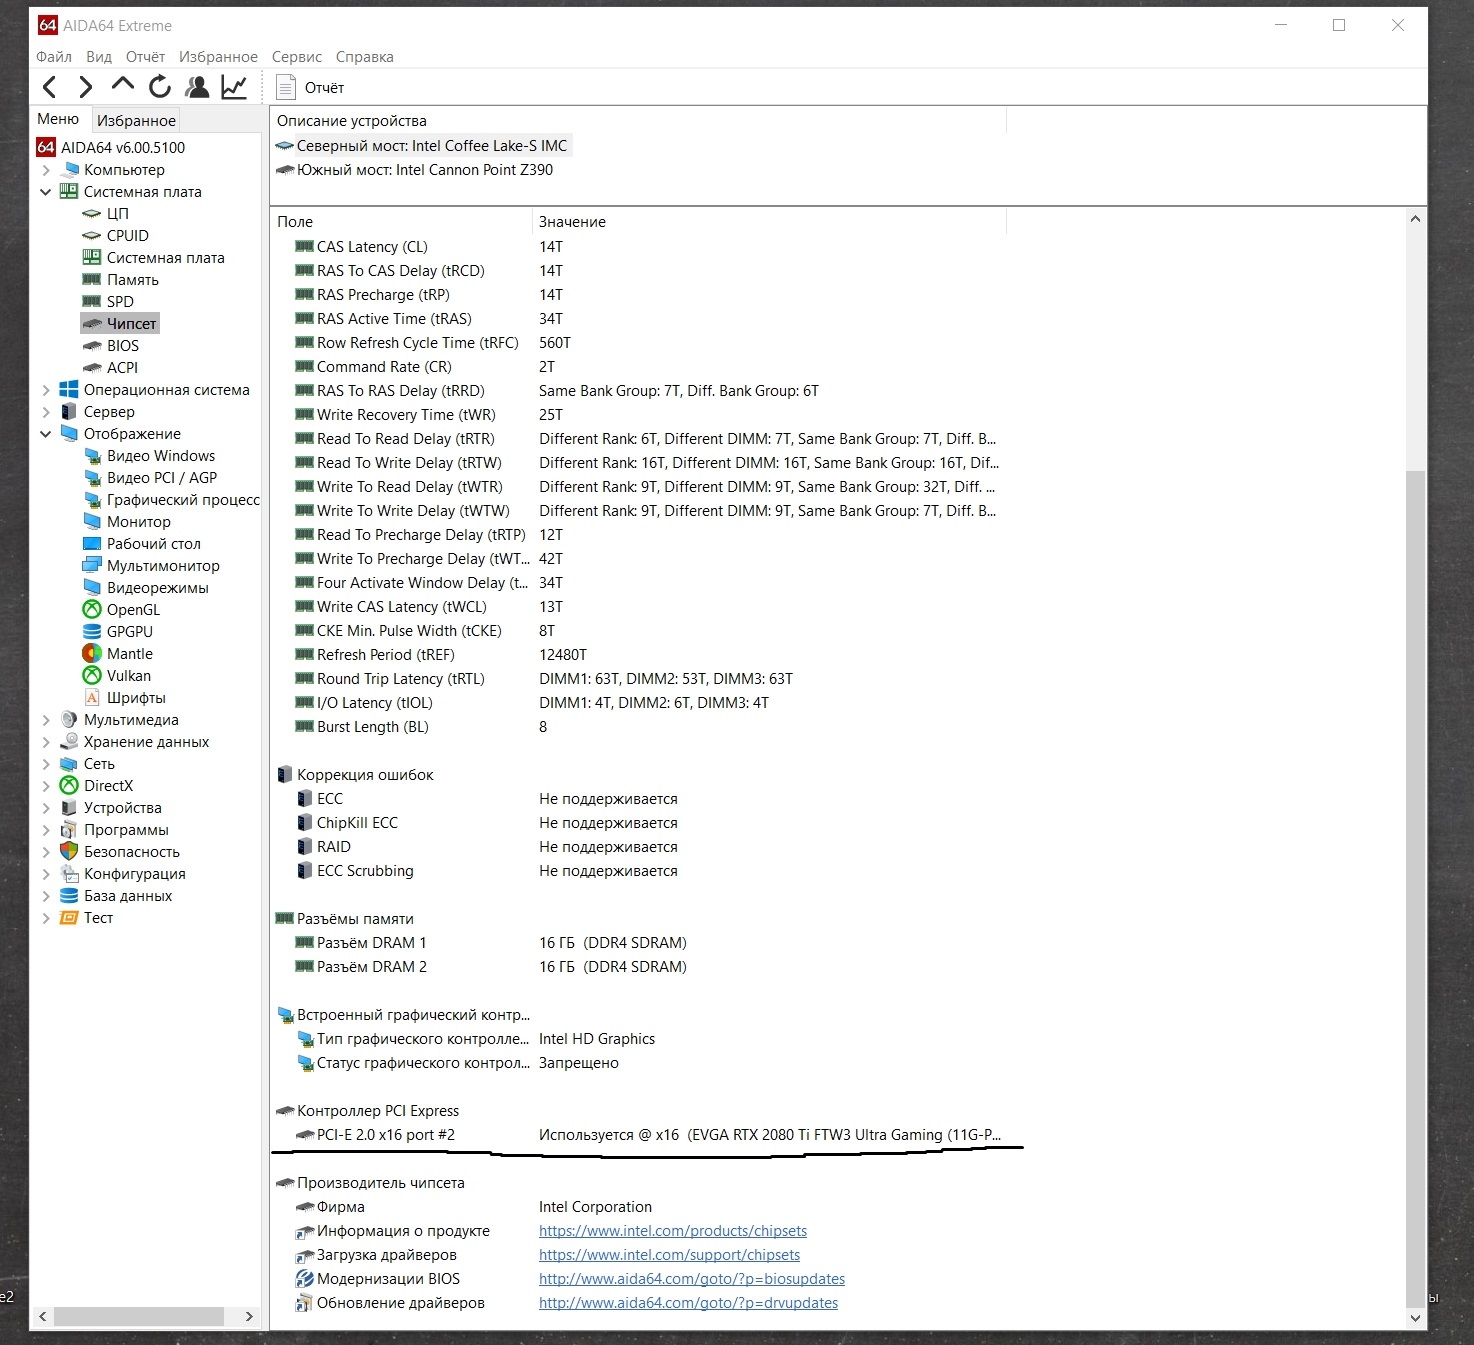Select the SPD icon in the tree

pos(92,302)
